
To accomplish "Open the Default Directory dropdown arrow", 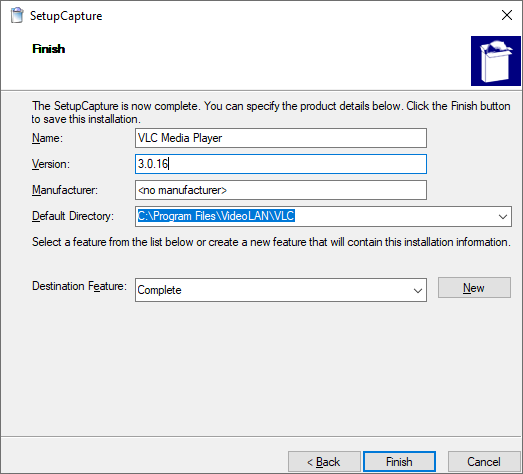I will [503, 216].
